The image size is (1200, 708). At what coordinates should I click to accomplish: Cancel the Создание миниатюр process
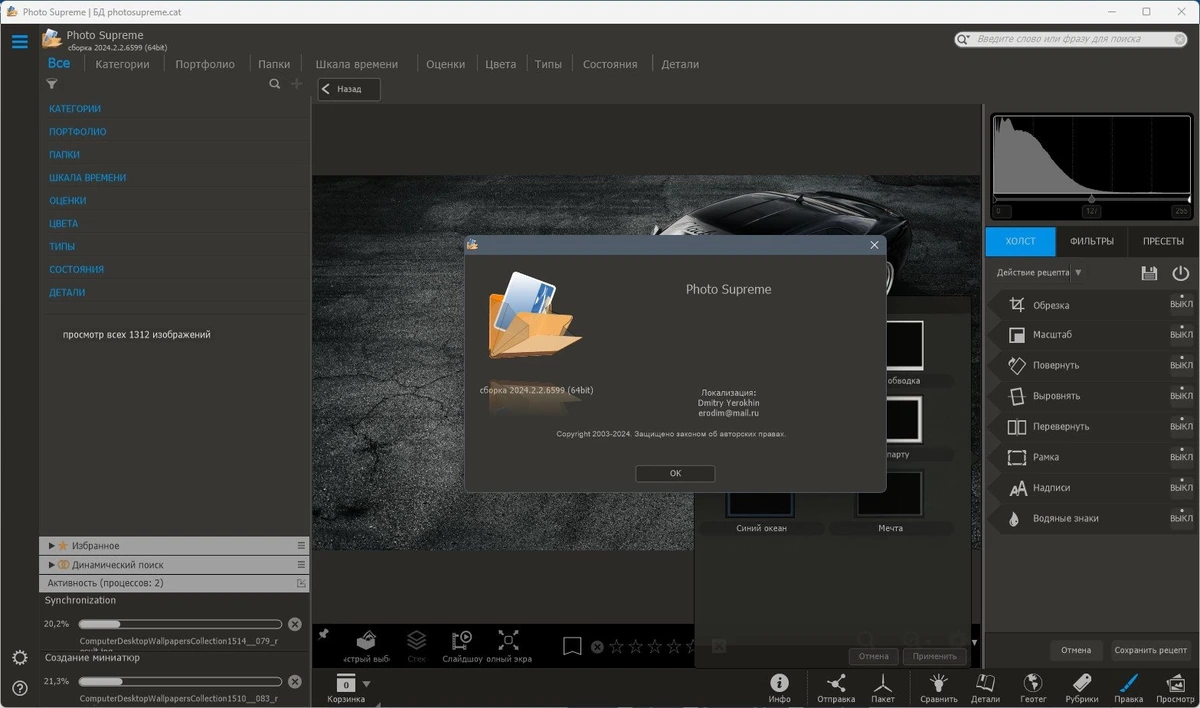click(294, 682)
